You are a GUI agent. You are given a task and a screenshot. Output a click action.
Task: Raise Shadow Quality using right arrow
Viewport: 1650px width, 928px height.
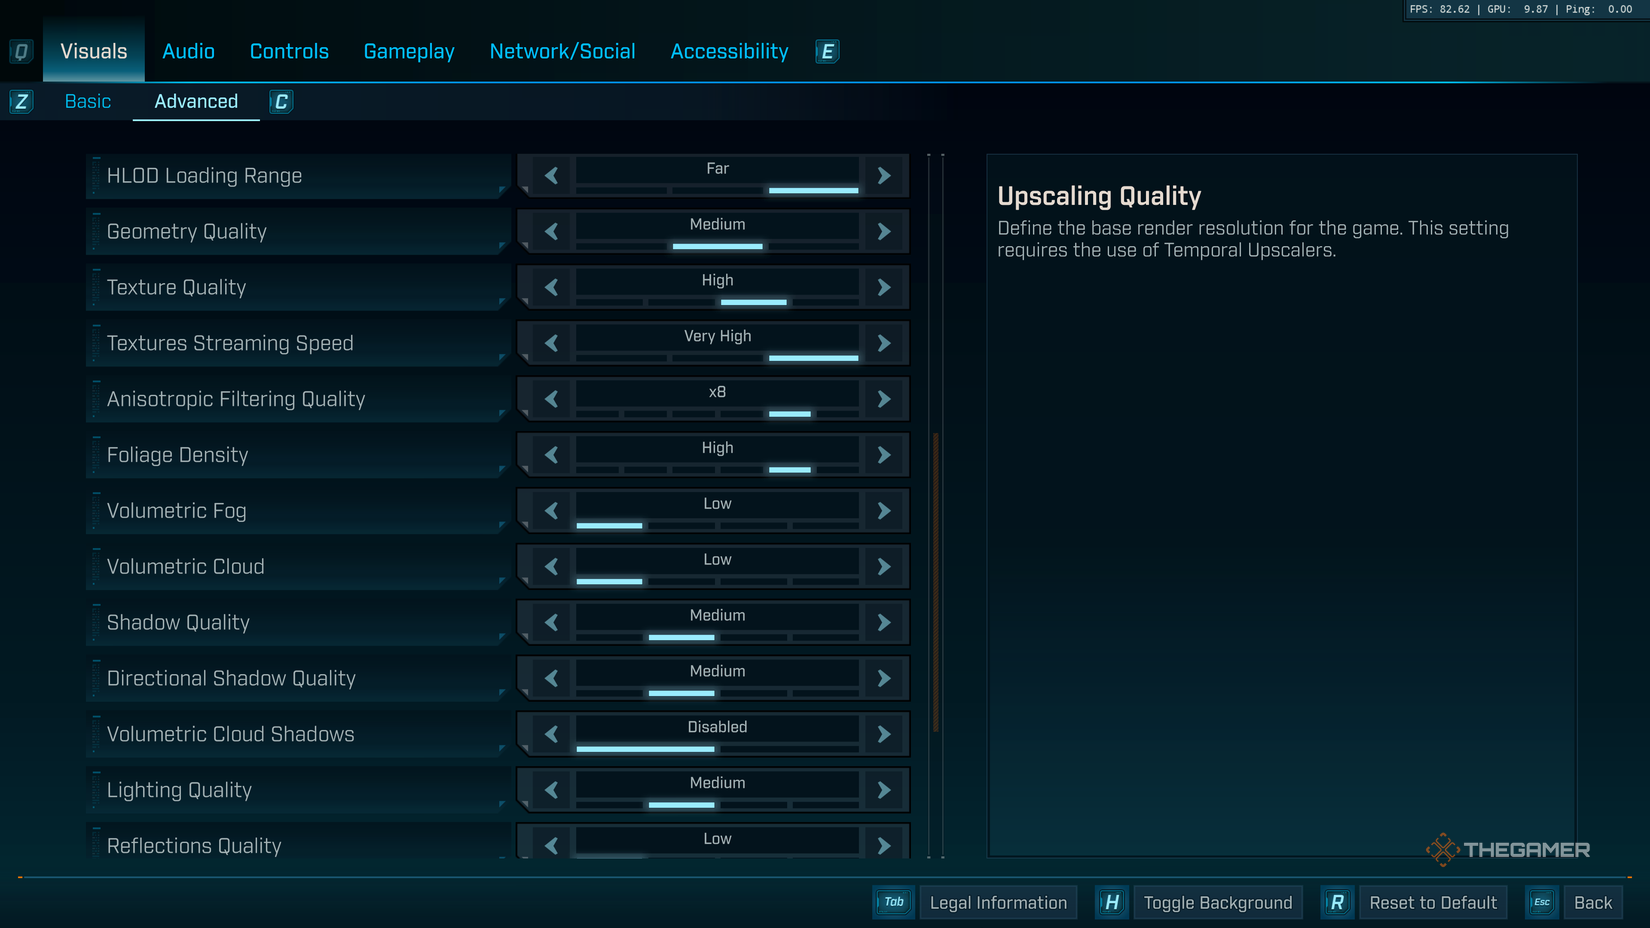(884, 623)
